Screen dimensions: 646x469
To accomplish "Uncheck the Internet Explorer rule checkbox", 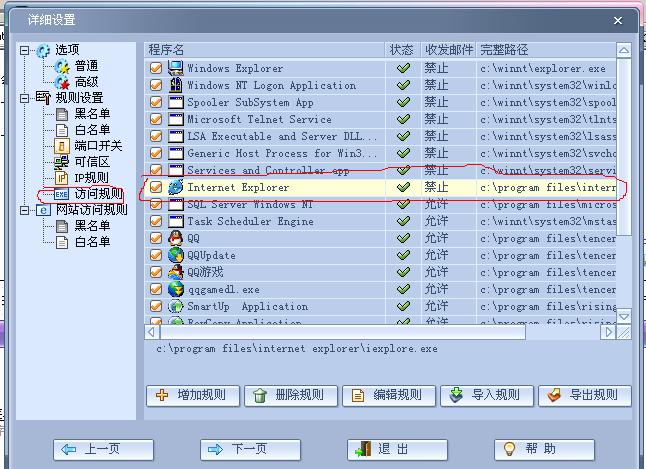I will click(x=156, y=187).
